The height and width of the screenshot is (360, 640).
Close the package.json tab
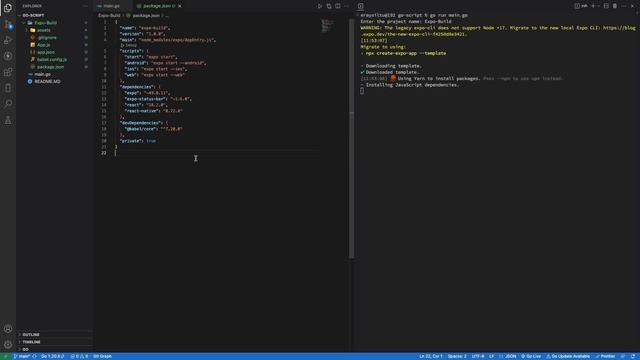tap(180, 6)
